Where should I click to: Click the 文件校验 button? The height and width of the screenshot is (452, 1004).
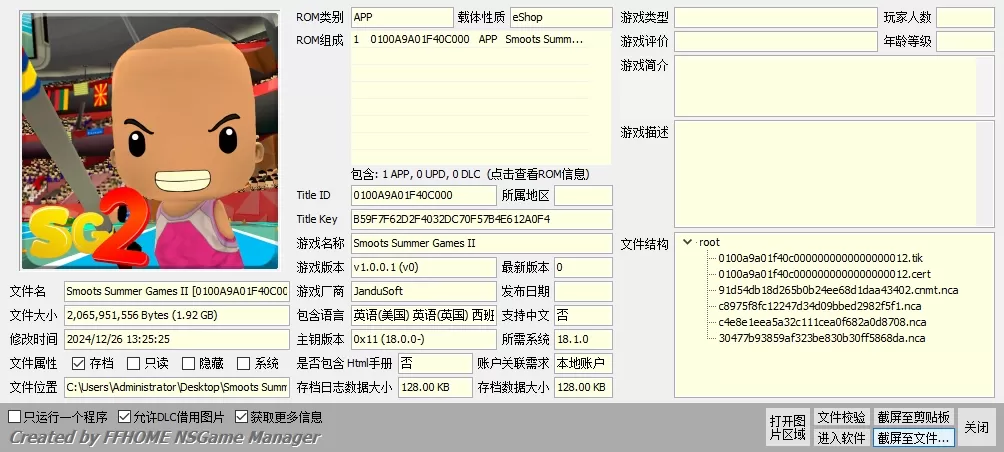(841, 417)
